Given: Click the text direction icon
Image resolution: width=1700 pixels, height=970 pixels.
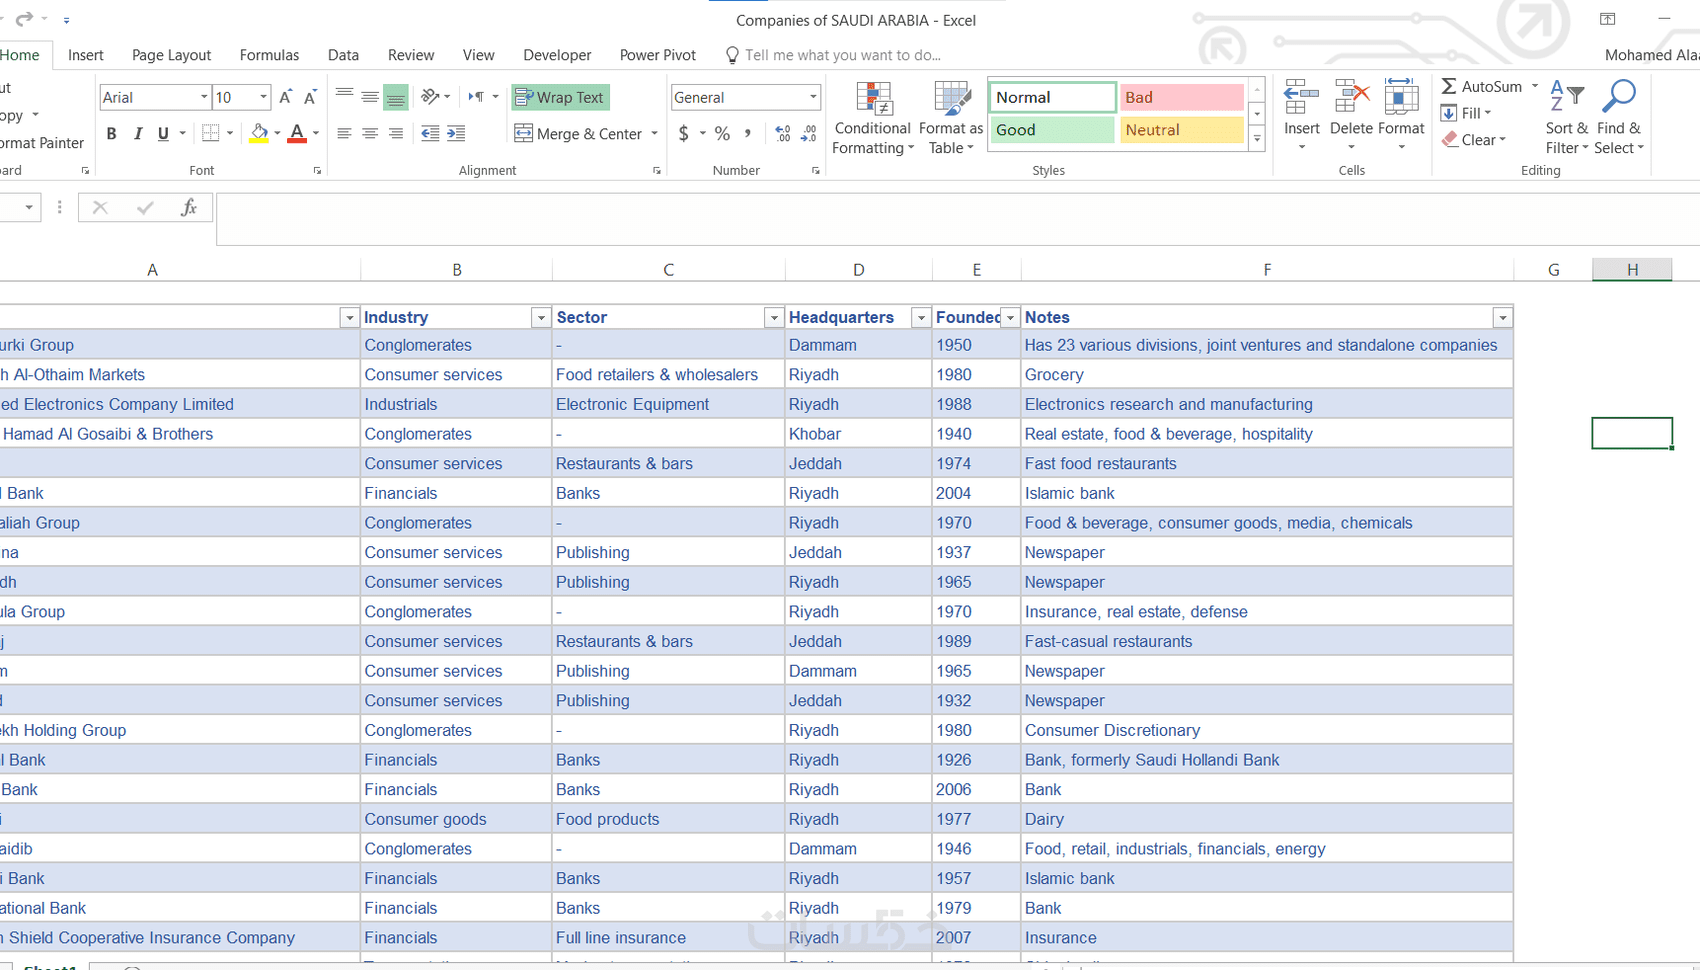Looking at the screenshot, I should 476,96.
